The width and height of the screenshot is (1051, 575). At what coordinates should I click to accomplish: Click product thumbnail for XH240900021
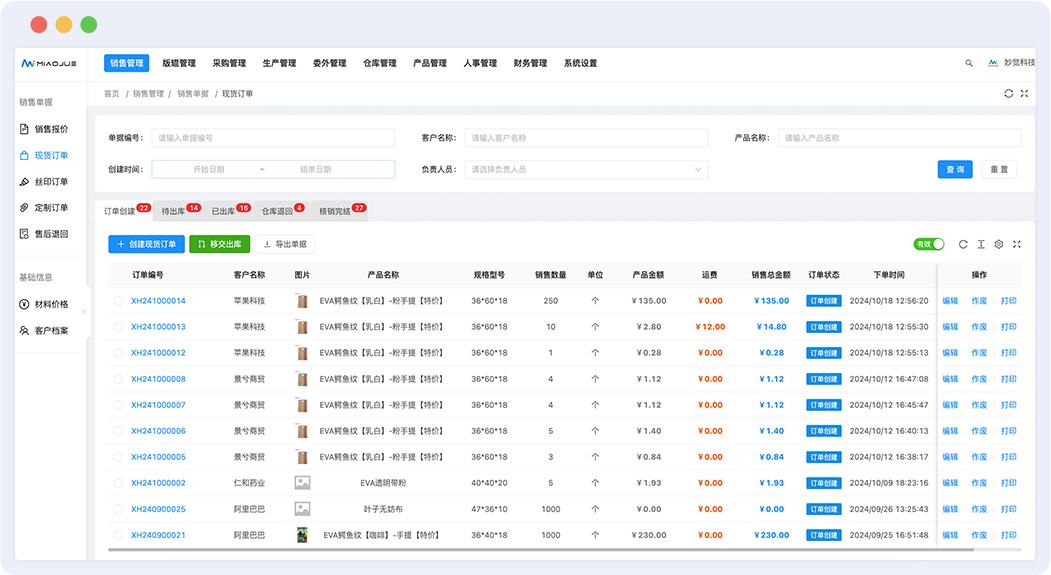tap(302, 535)
